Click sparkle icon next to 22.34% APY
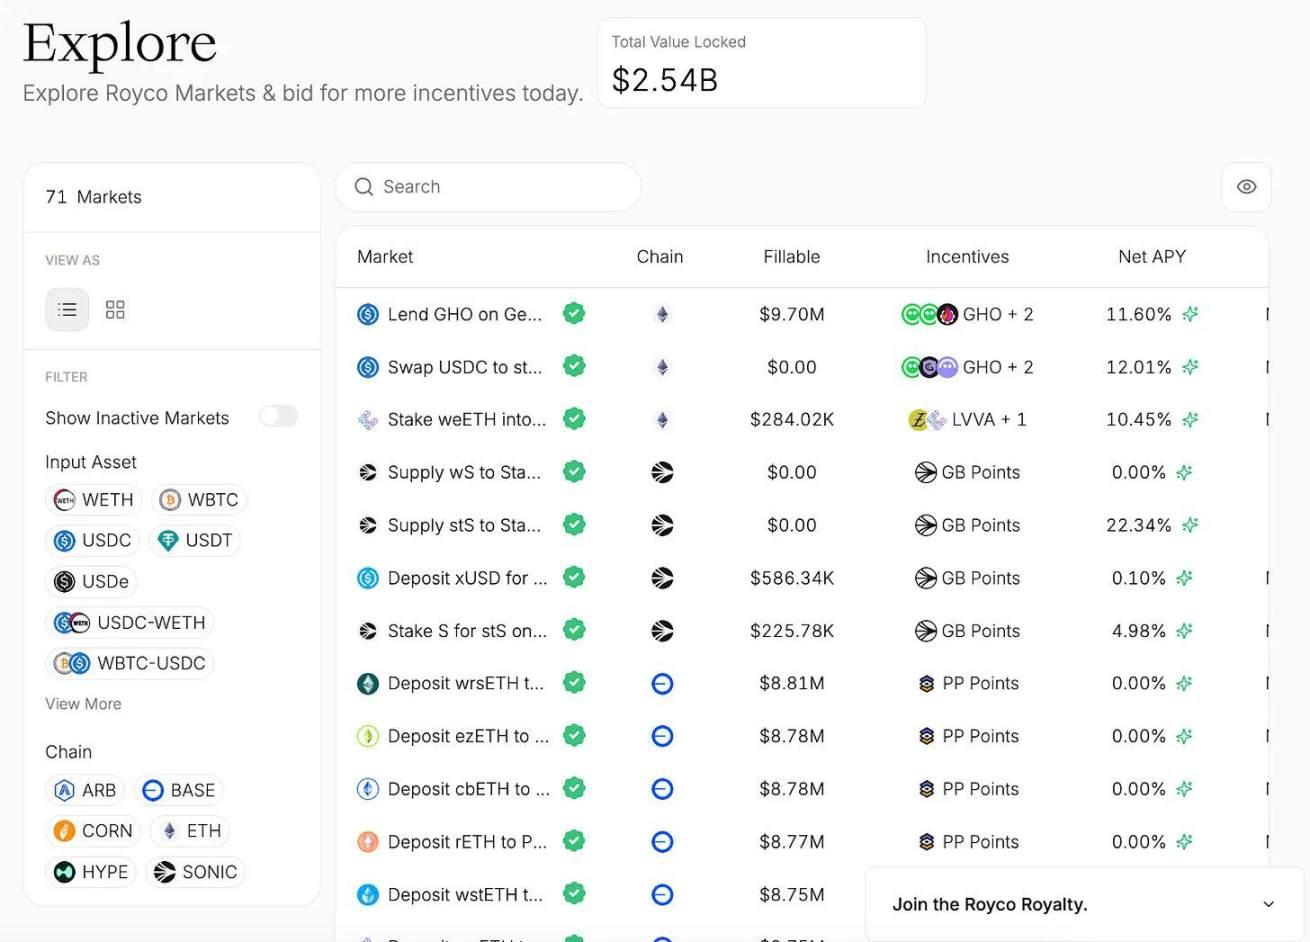This screenshot has width=1310, height=942. (1190, 525)
